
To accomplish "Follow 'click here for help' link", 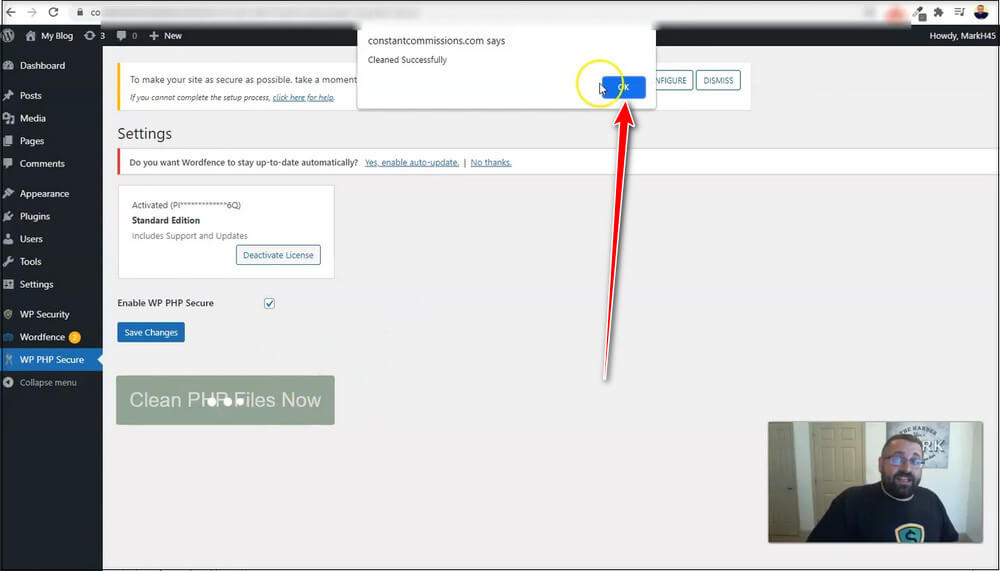I will 303,98.
